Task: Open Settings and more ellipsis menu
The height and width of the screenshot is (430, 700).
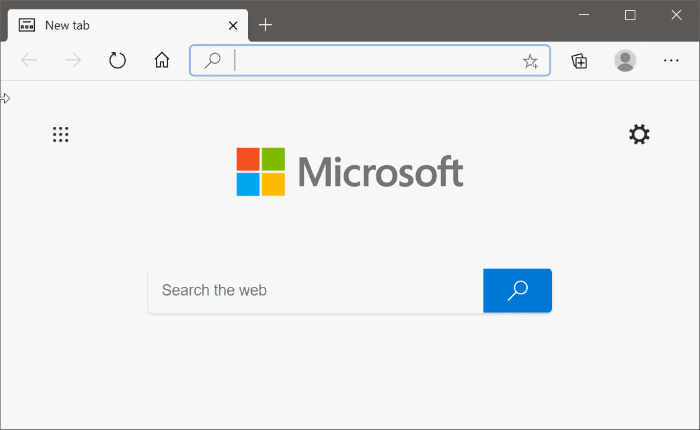Action: (671, 60)
